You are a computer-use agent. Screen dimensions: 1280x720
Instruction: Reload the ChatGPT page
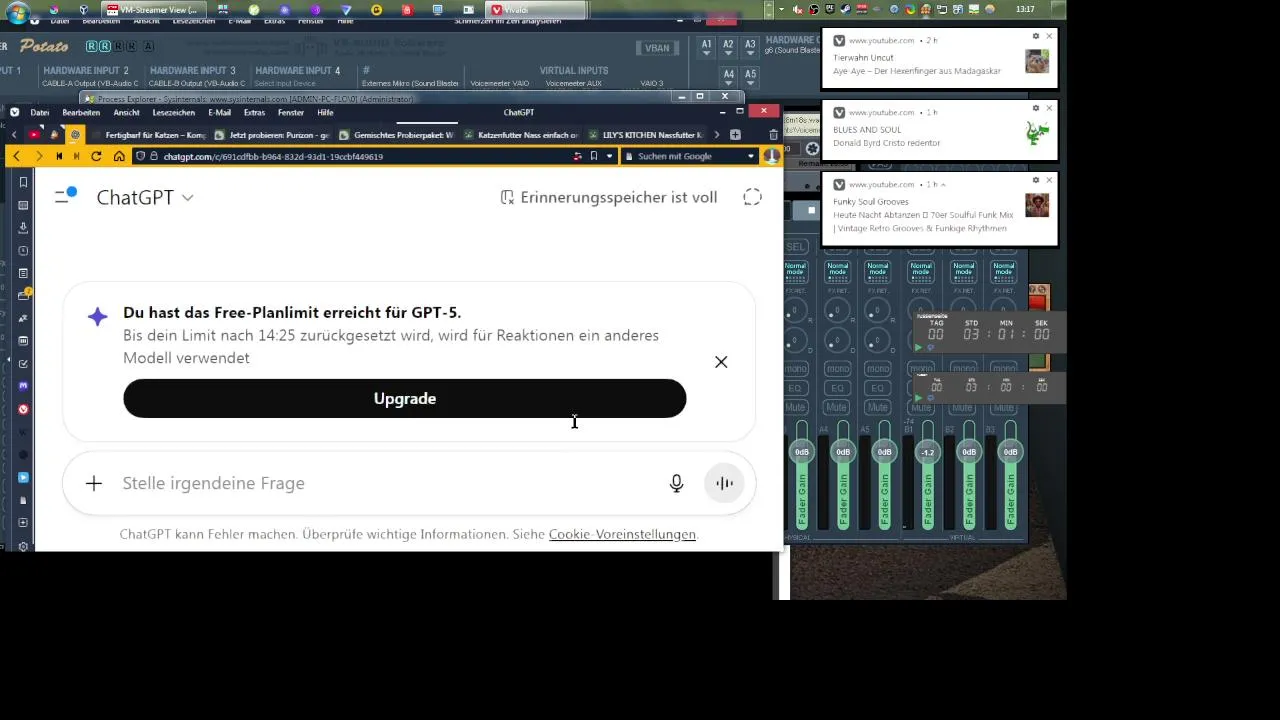[96, 156]
